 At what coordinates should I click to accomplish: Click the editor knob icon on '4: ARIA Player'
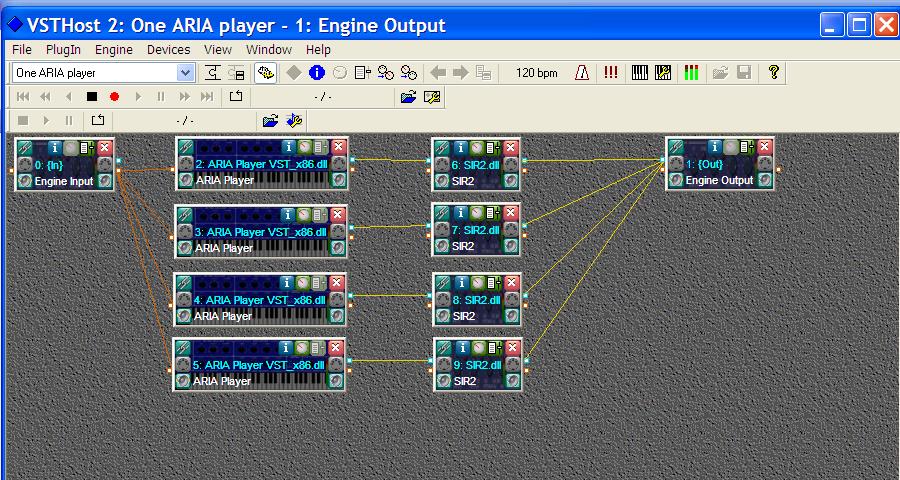(x=302, y=283)
